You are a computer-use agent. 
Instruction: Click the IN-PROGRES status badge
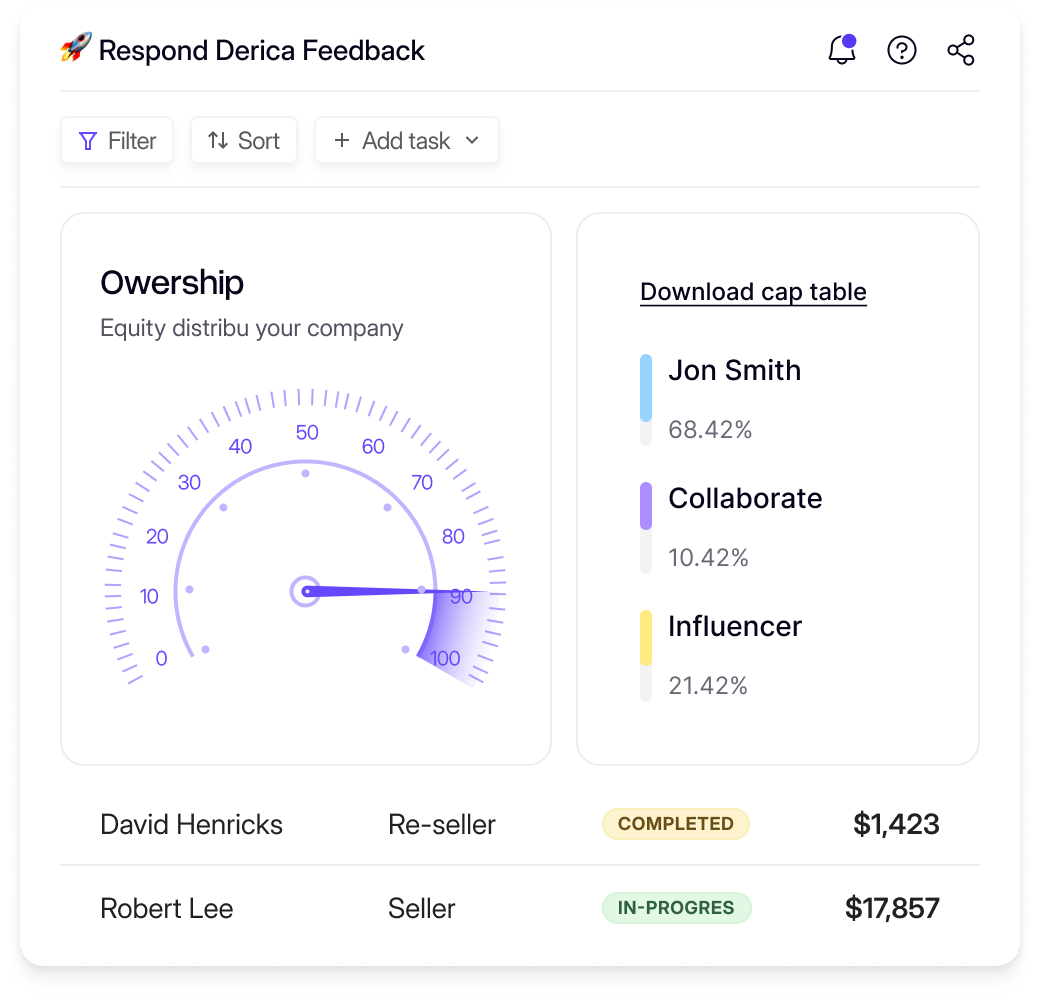click(677, 908)
